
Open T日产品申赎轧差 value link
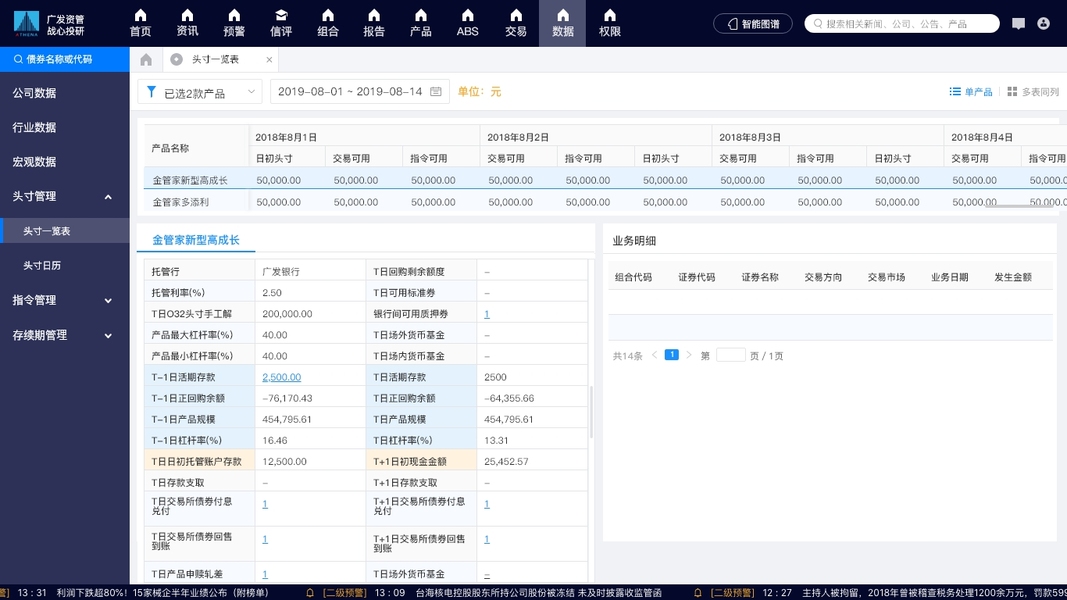(x=265, y=574)
